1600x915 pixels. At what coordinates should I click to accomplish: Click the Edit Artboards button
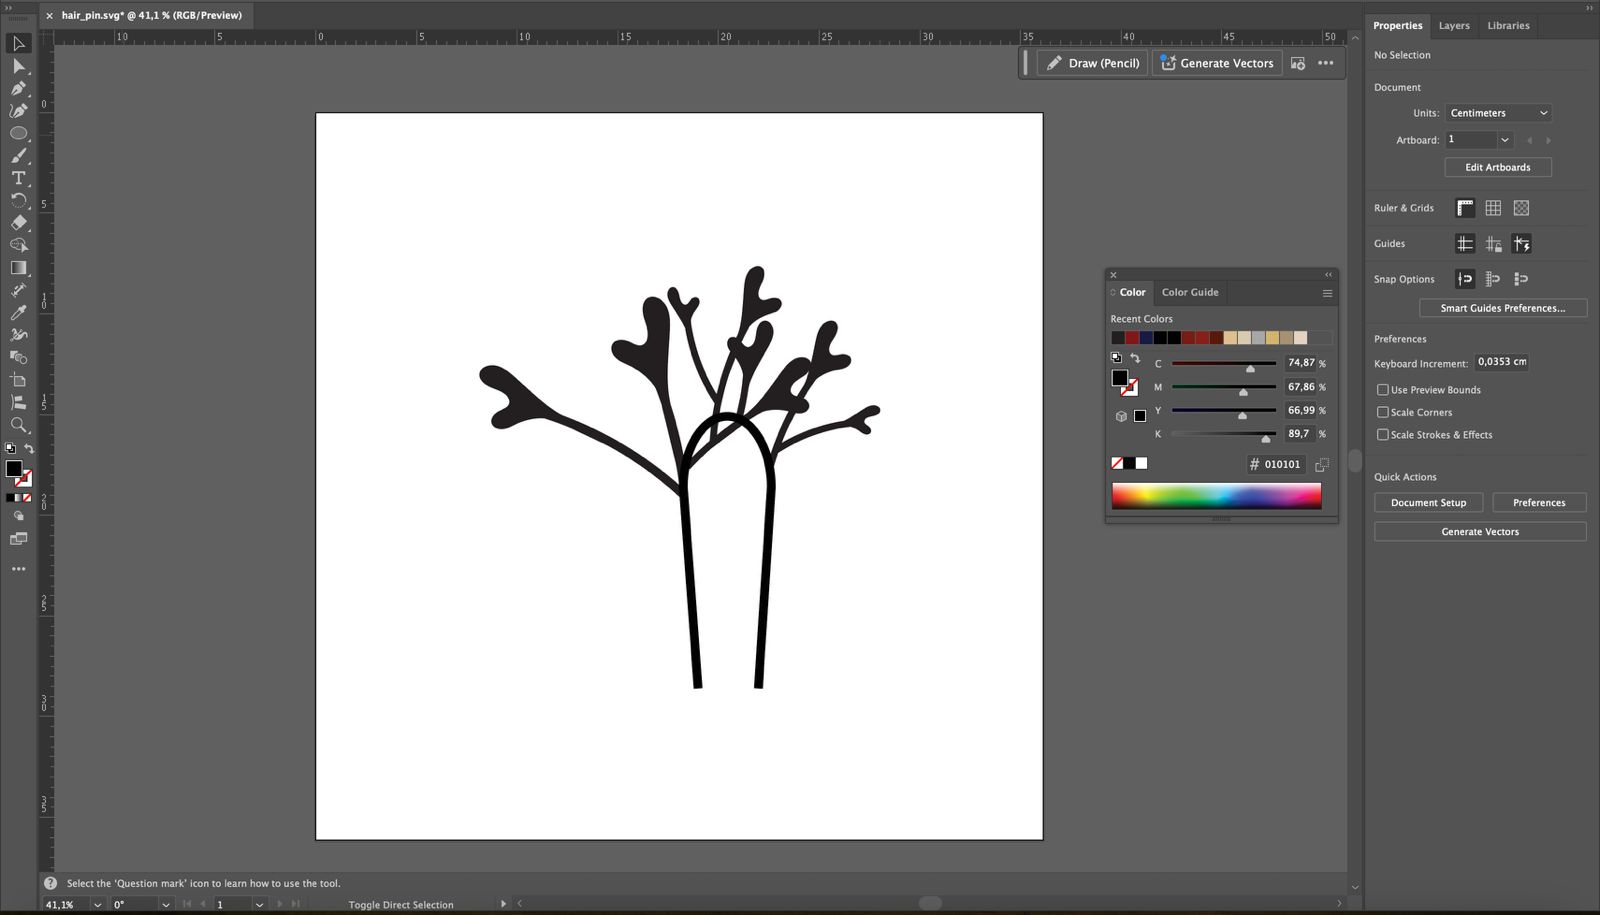[1497, 167]
